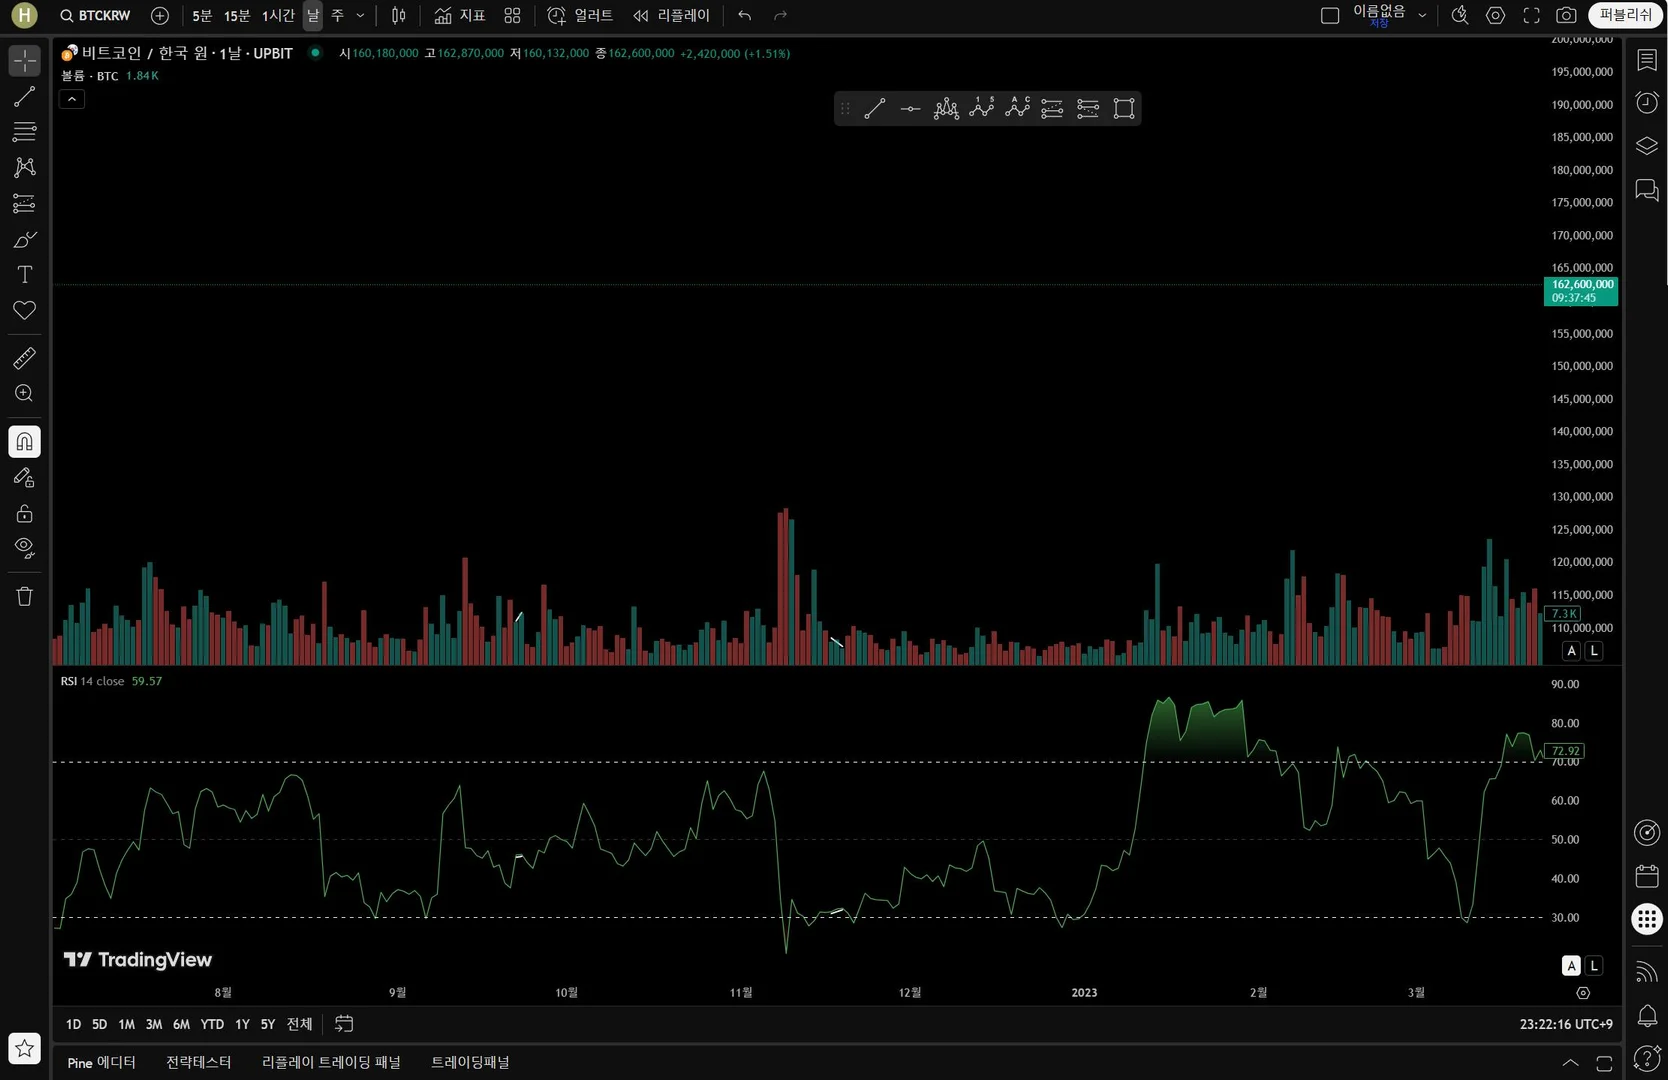Toggle hide all drawings eye icon
1668x1080 pixels.
pos(24,548)
